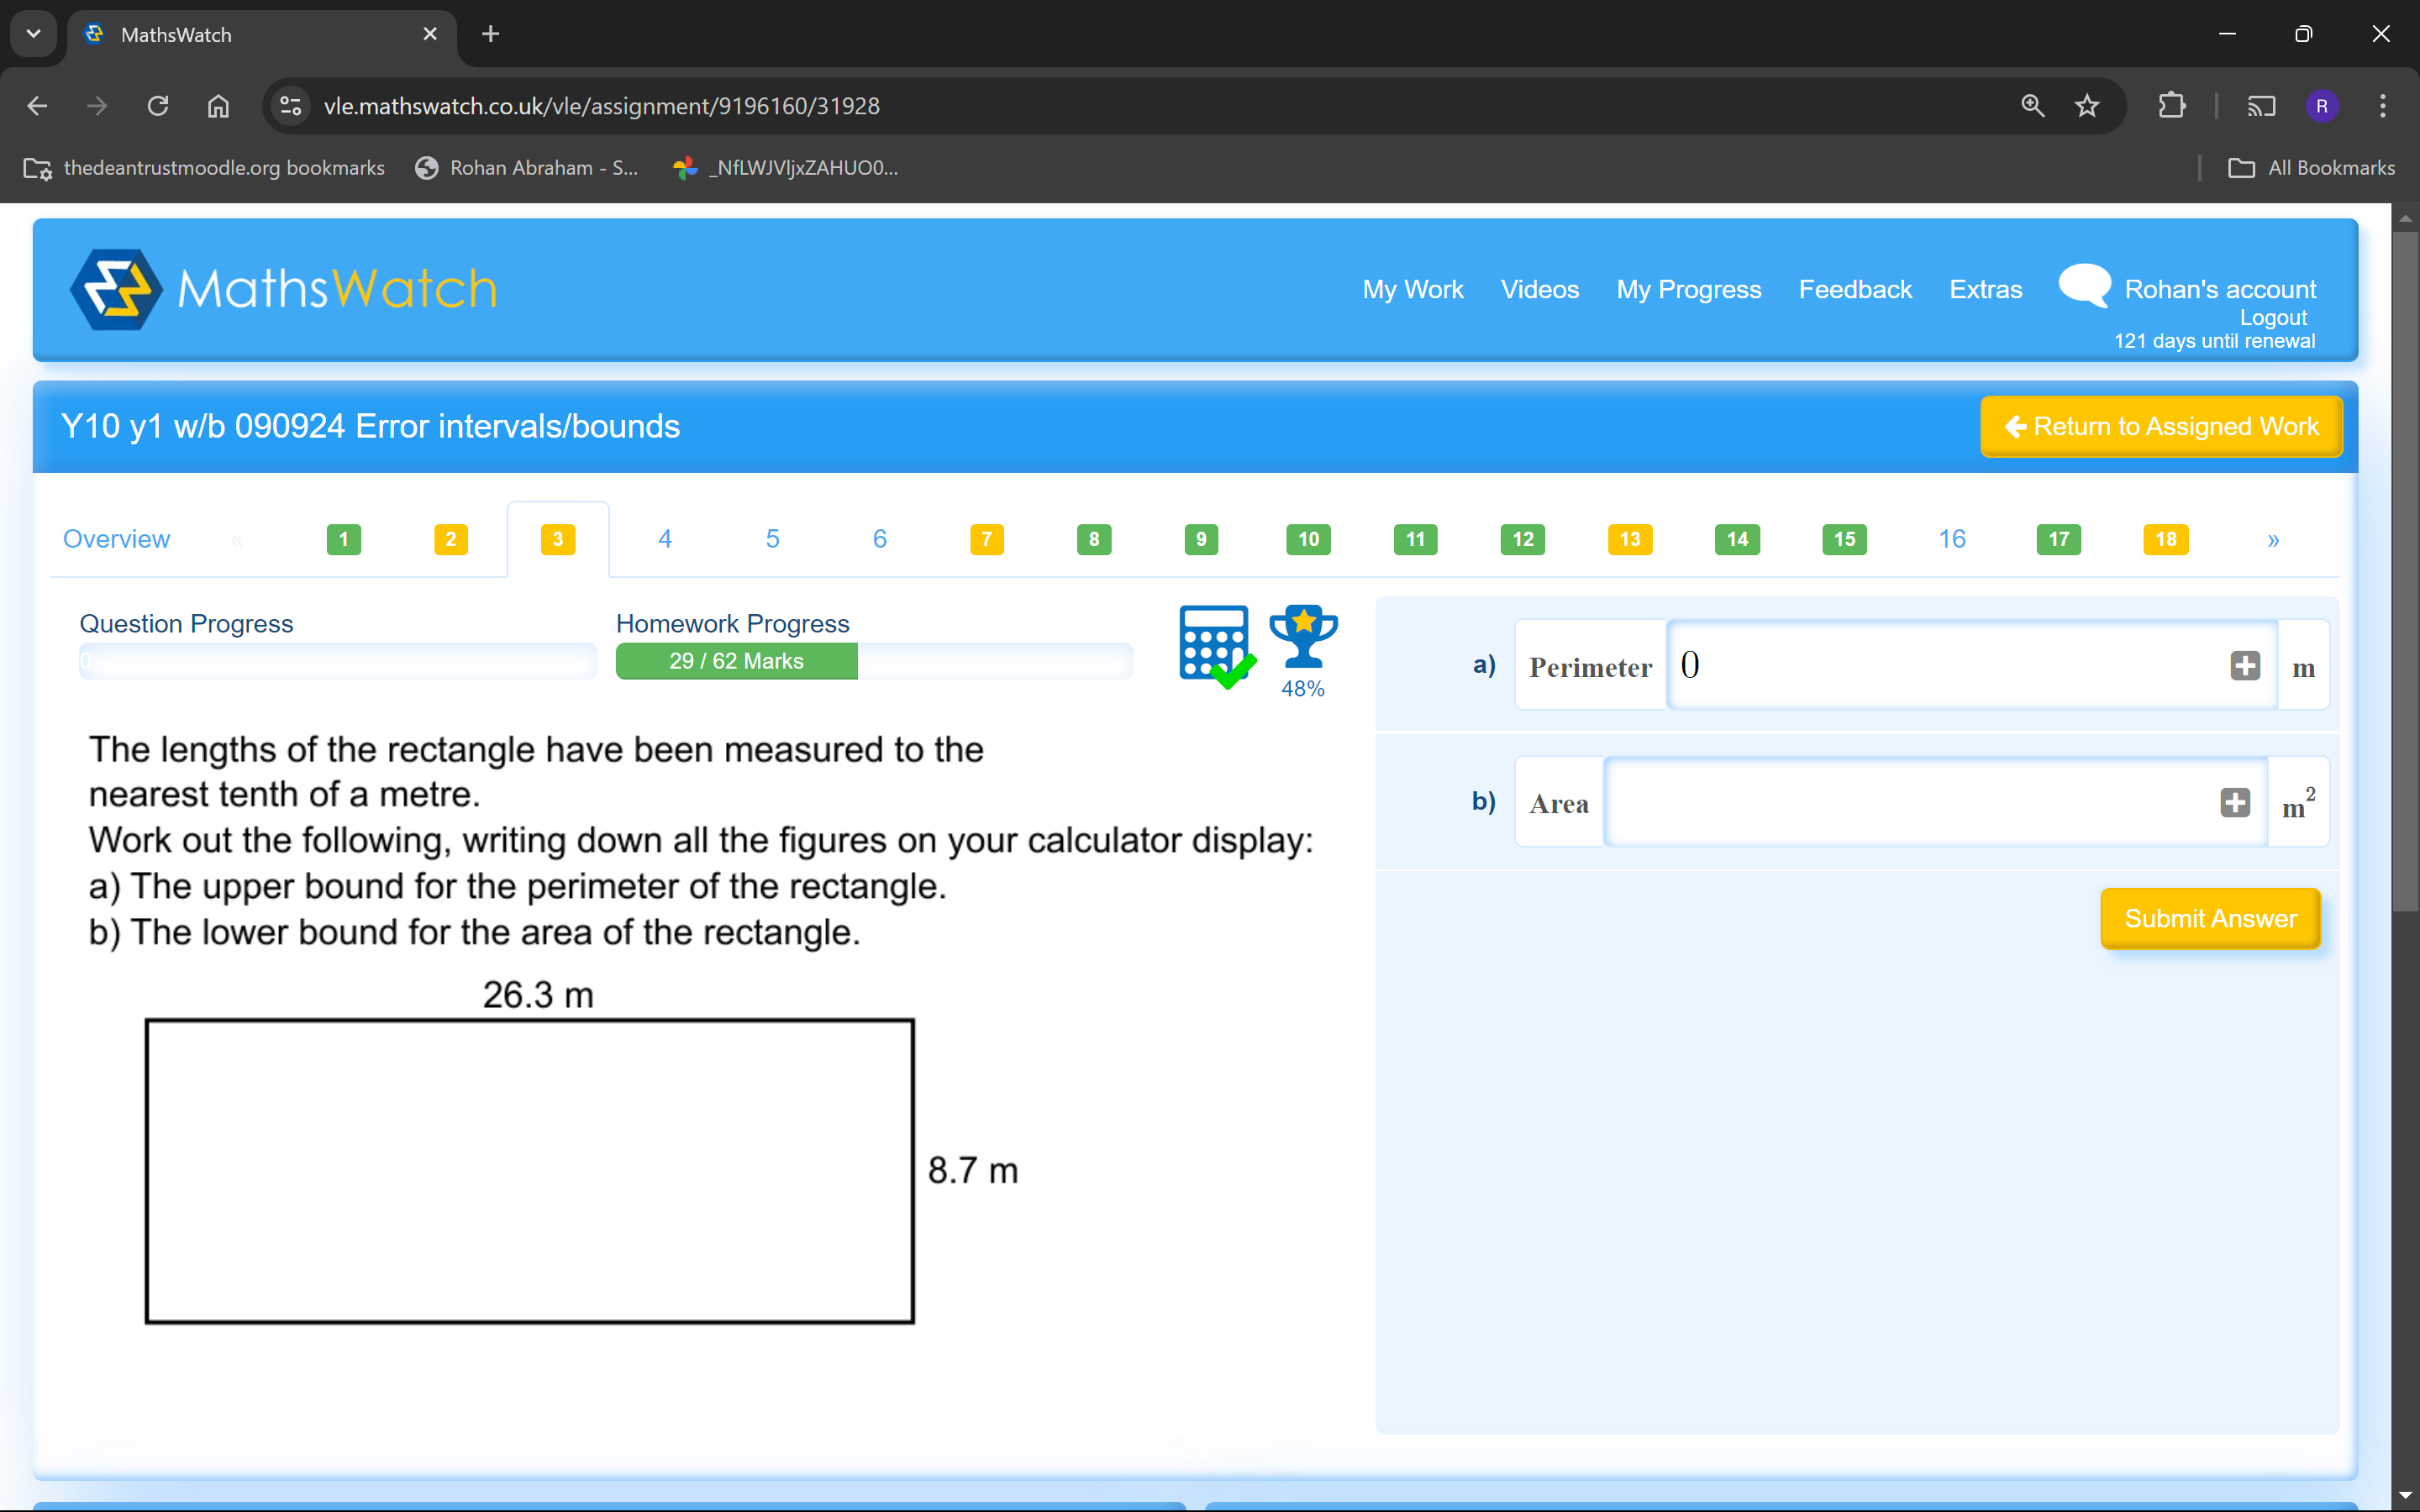The image size is (2420, 1512).
Task: Open My Progress page
Action: [x=1689, y=289]
